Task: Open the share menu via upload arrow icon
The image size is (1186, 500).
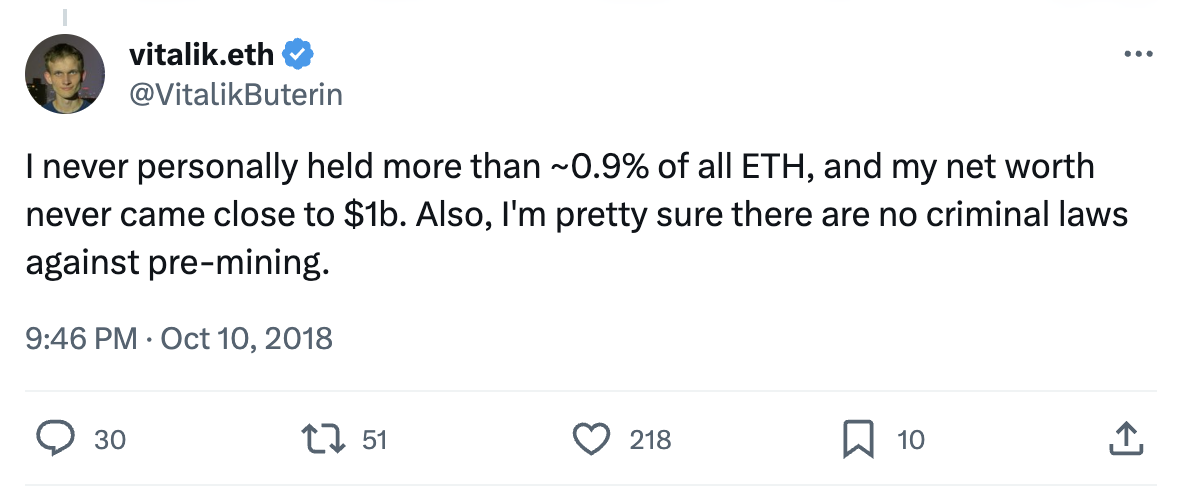Action: pyautogui.click(x=1125, y=439)
